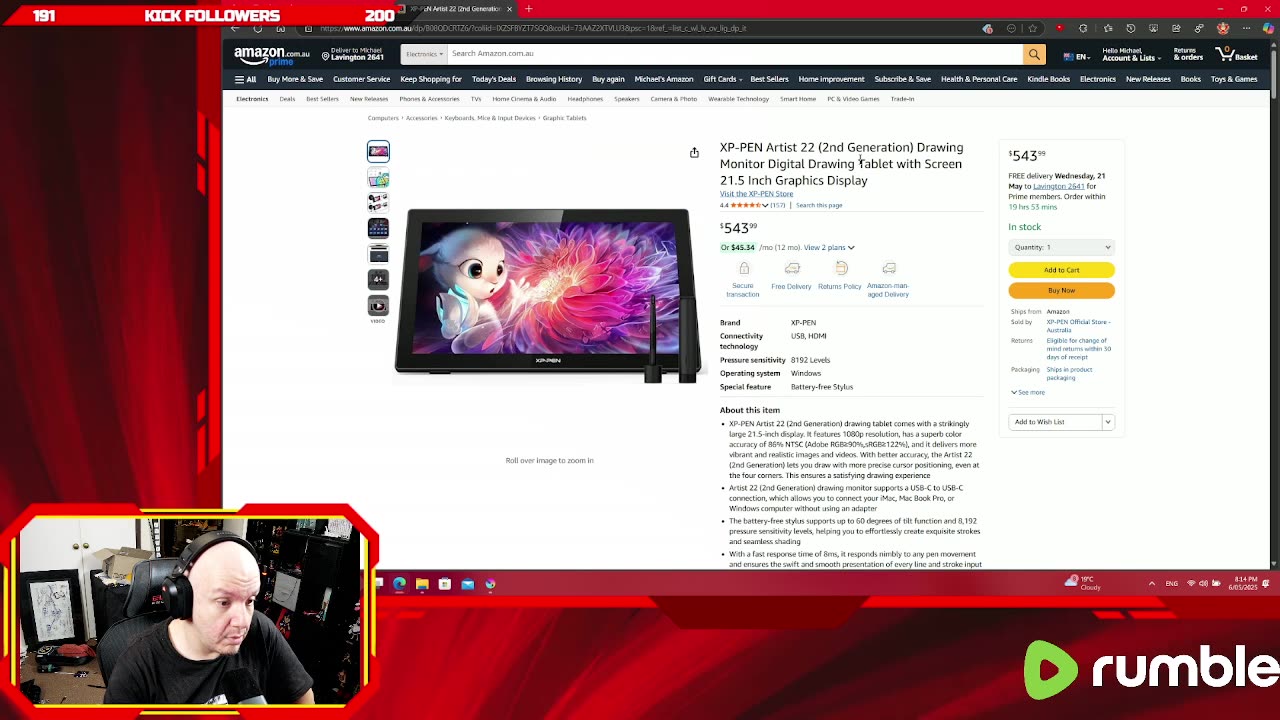Click the delivery location pin for Lavington 2641
This screenshot has width=1280, height=720.
click(x=325, y=54)
